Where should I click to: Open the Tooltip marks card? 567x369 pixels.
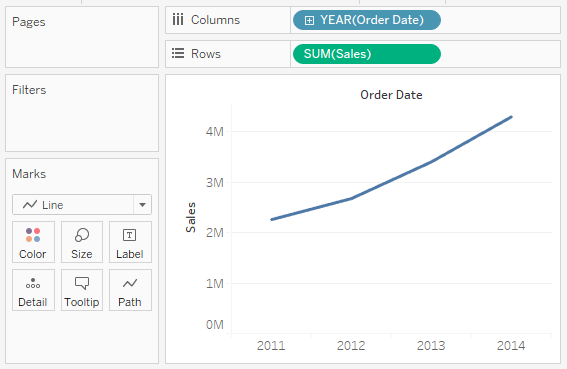(x=82, y=290)
